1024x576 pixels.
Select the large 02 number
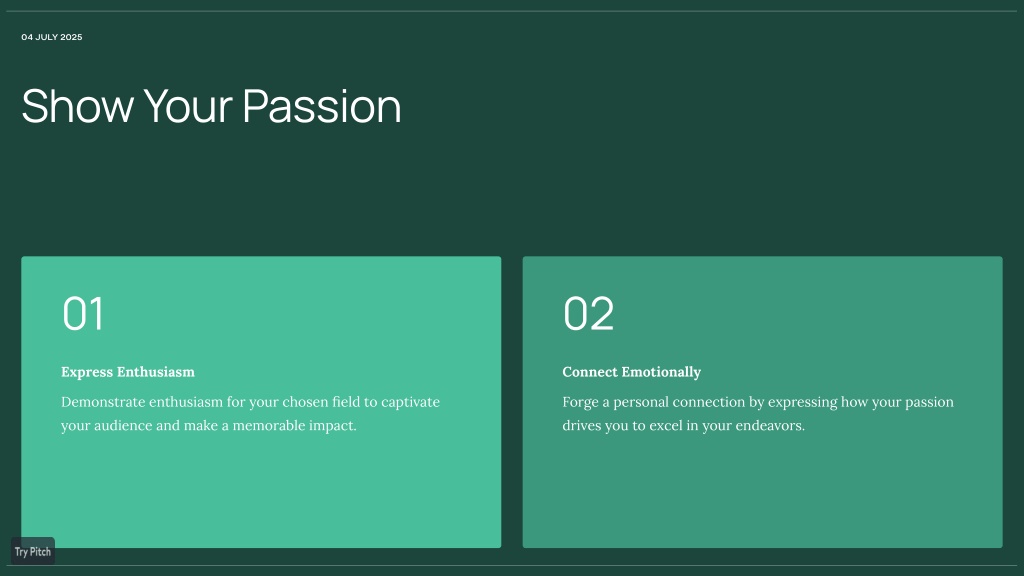[588, 314]
